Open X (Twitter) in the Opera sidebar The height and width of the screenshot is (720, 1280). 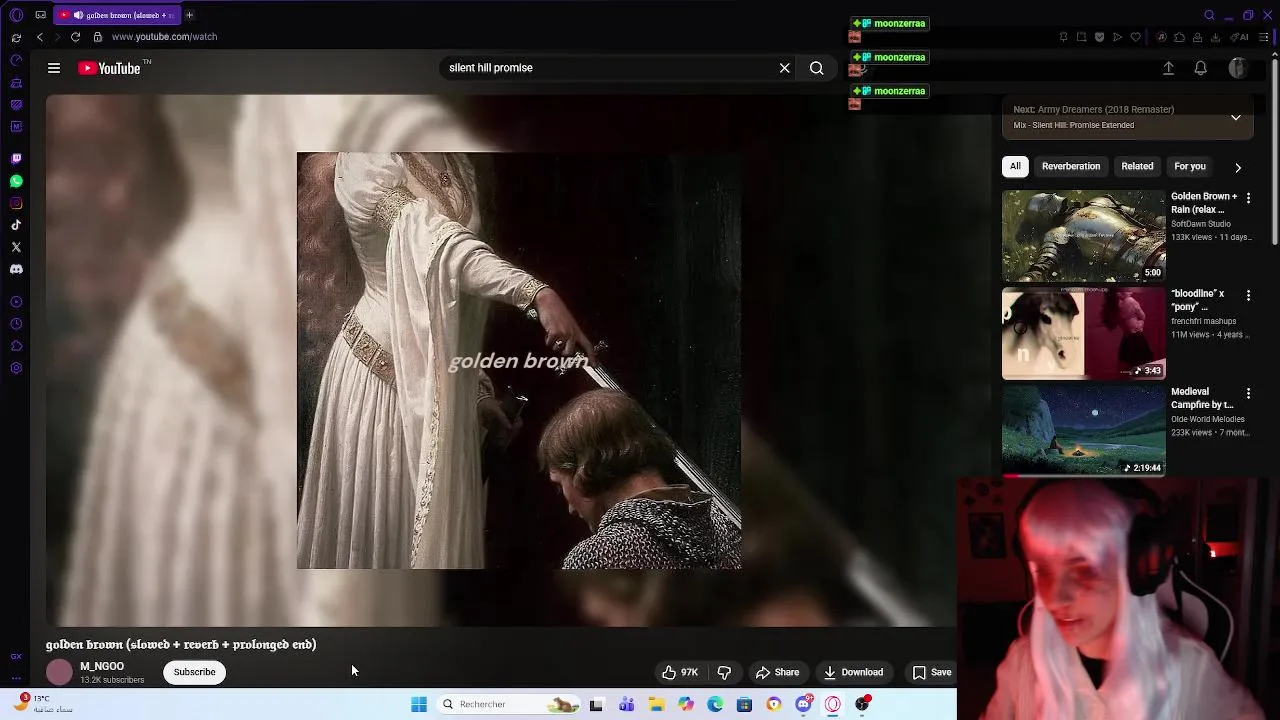pos(16,247)
